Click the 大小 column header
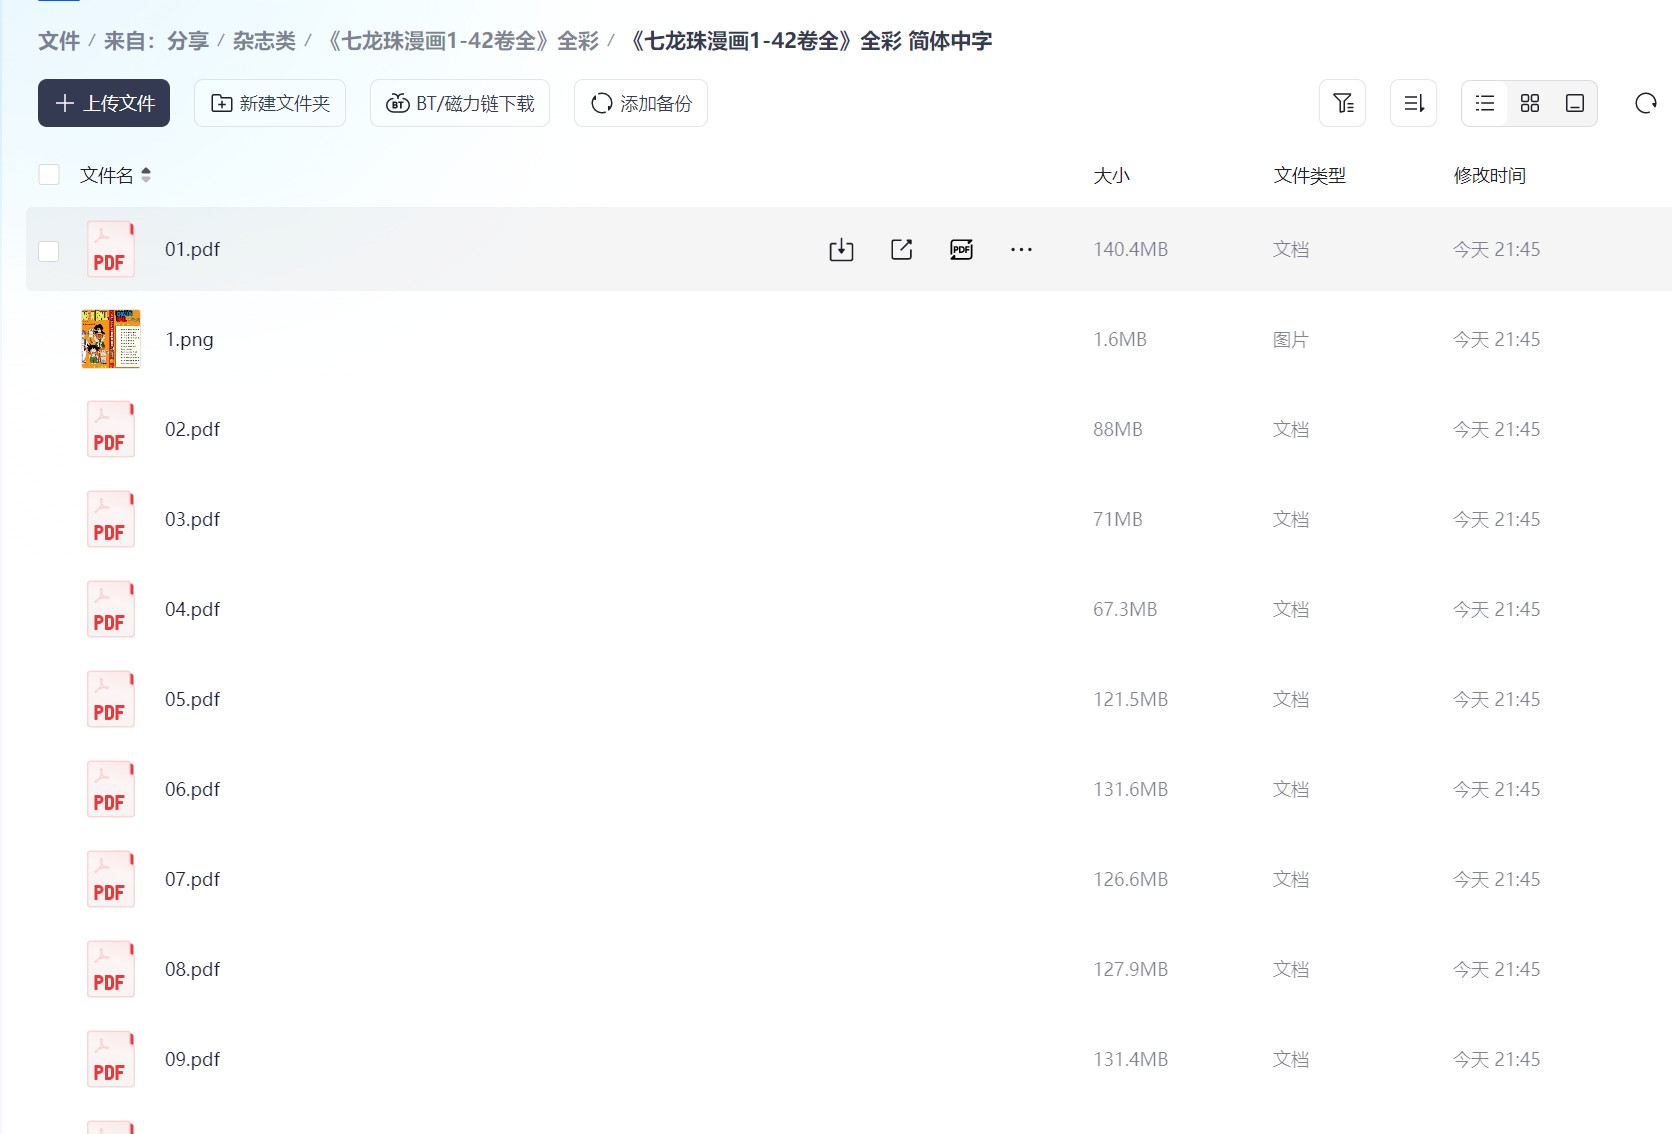Viewport: 1672px width, 1134px height. pos(1111,176)
